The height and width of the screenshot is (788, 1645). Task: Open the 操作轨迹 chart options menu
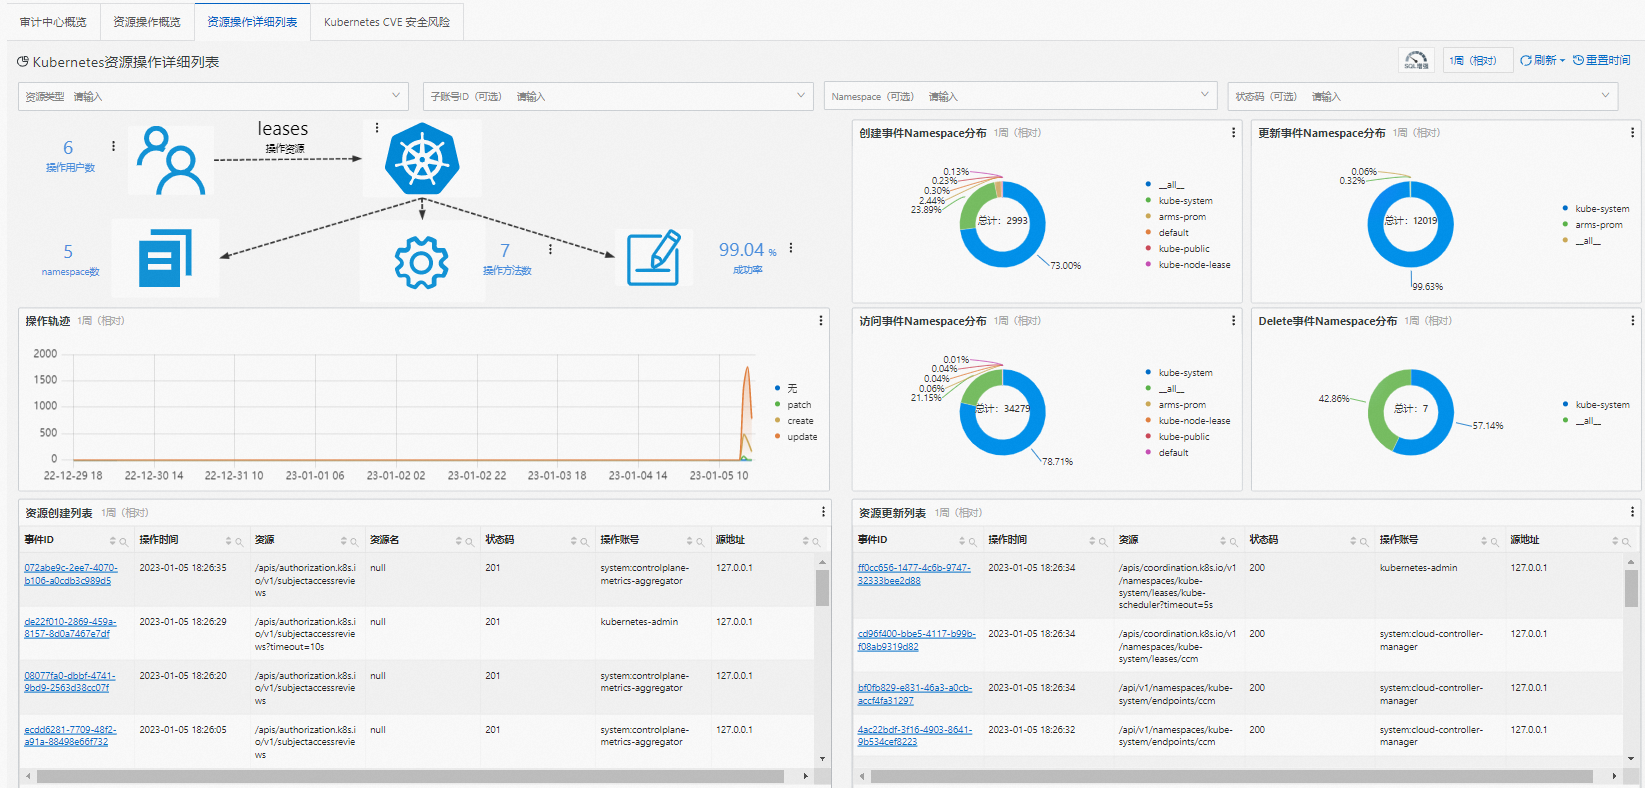click(821, 321)
